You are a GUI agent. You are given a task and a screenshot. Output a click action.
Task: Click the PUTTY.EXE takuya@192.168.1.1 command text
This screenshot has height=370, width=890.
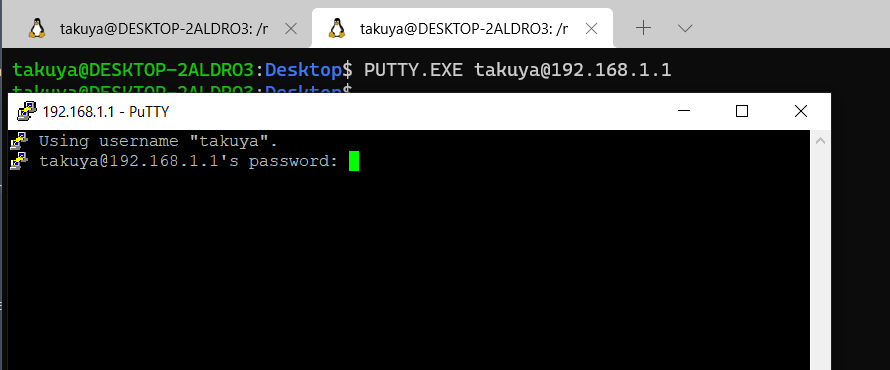[518, 70]
